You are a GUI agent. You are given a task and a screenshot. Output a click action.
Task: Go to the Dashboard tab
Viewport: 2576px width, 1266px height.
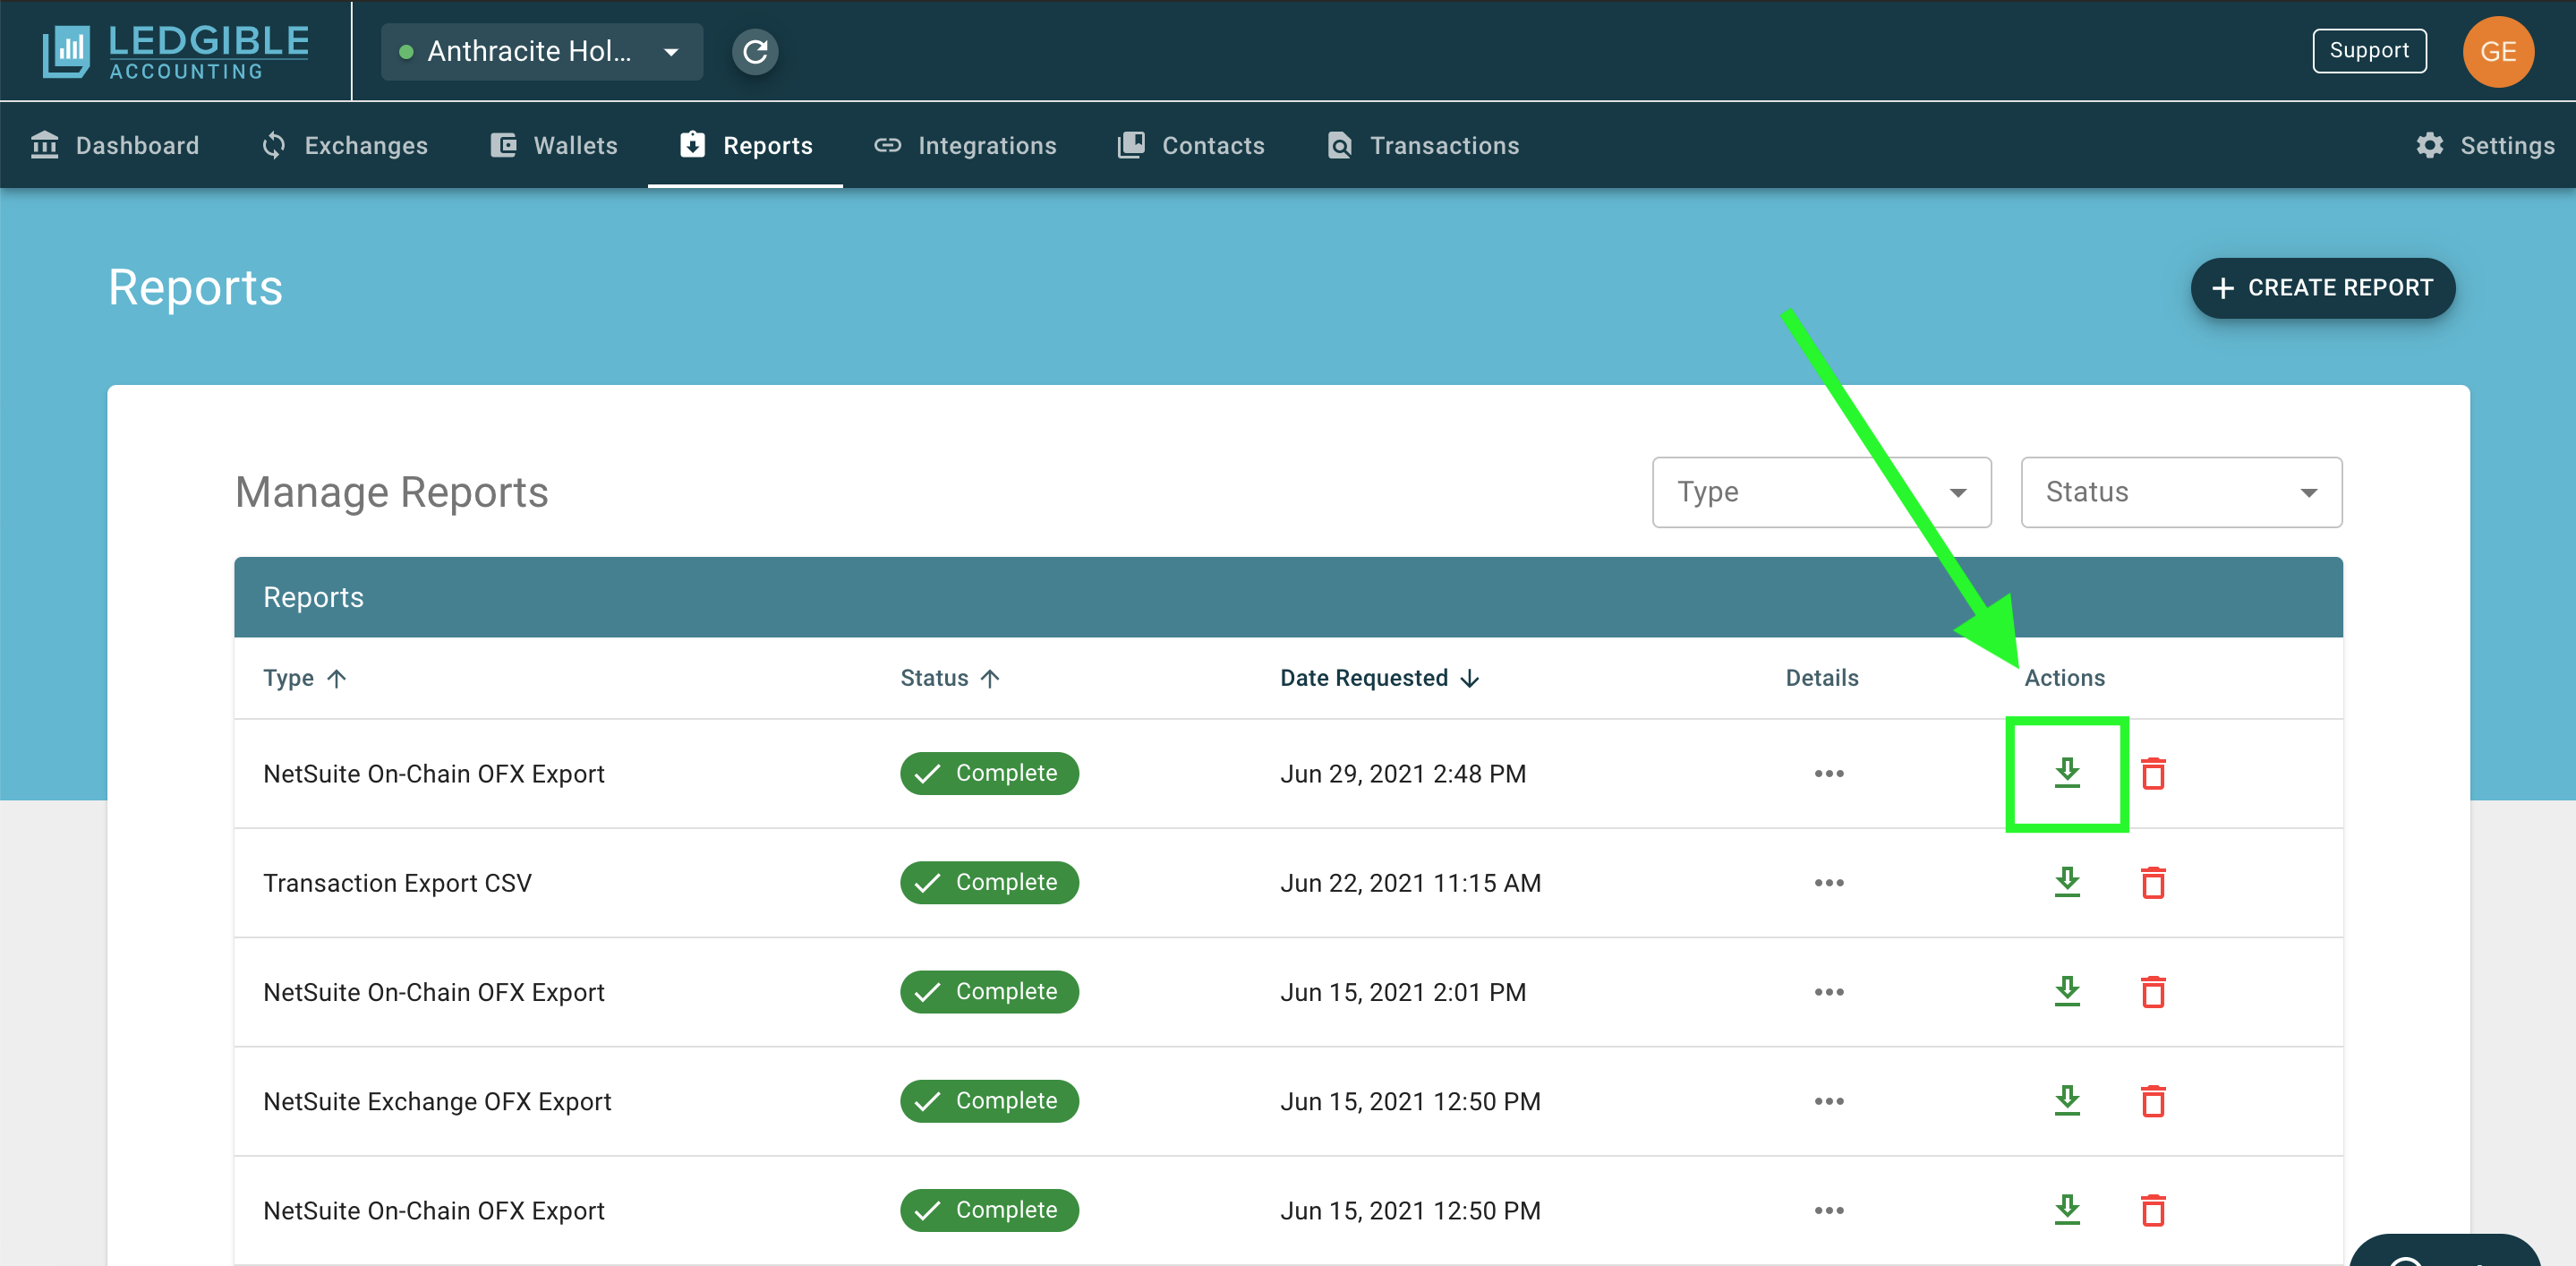[115, 145]
